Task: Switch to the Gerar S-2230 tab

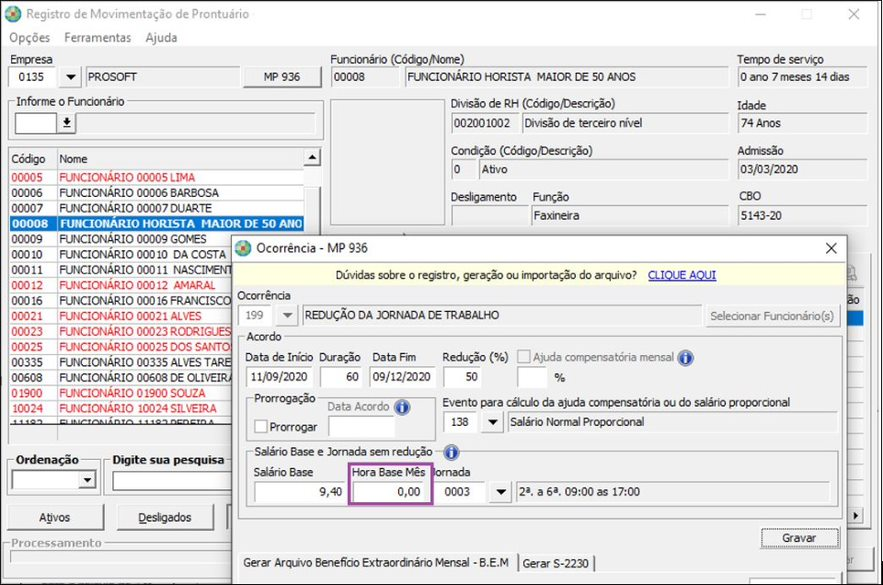Action: [x=556, y=563]
